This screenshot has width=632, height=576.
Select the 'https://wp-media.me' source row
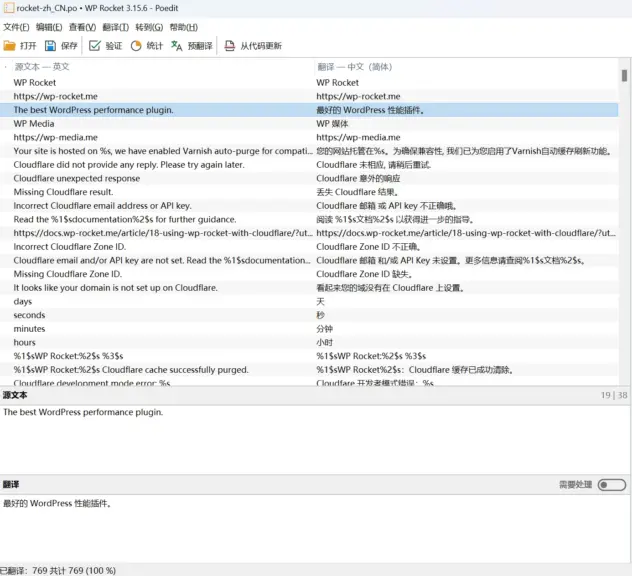coord(55,137)
